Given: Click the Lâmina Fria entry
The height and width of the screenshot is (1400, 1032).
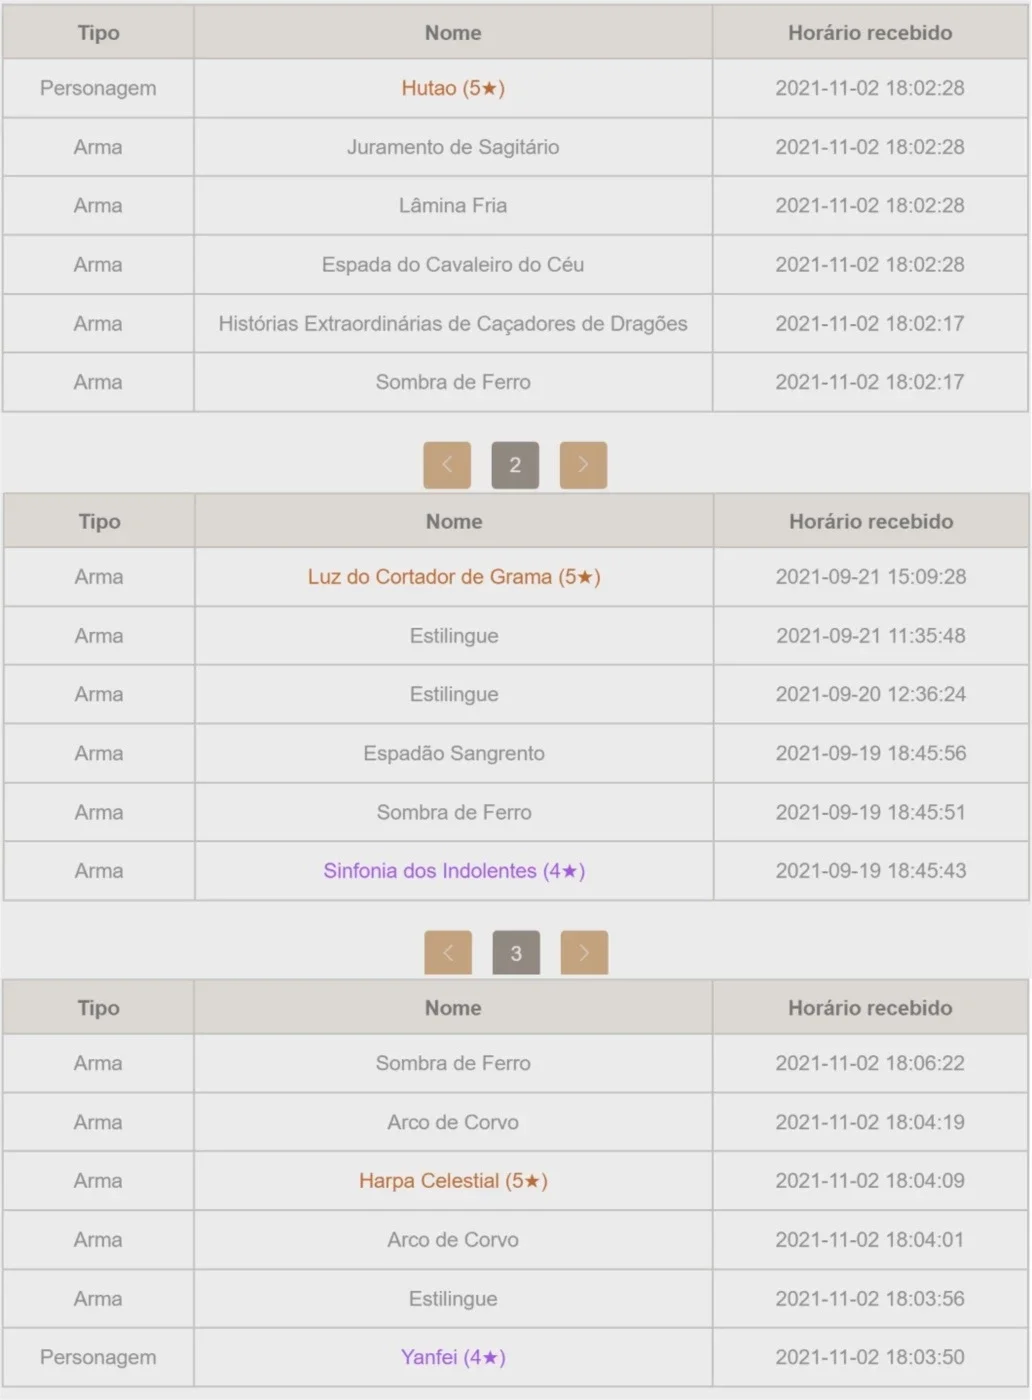Looking at the screenshot, I should (x=453, y=206).
